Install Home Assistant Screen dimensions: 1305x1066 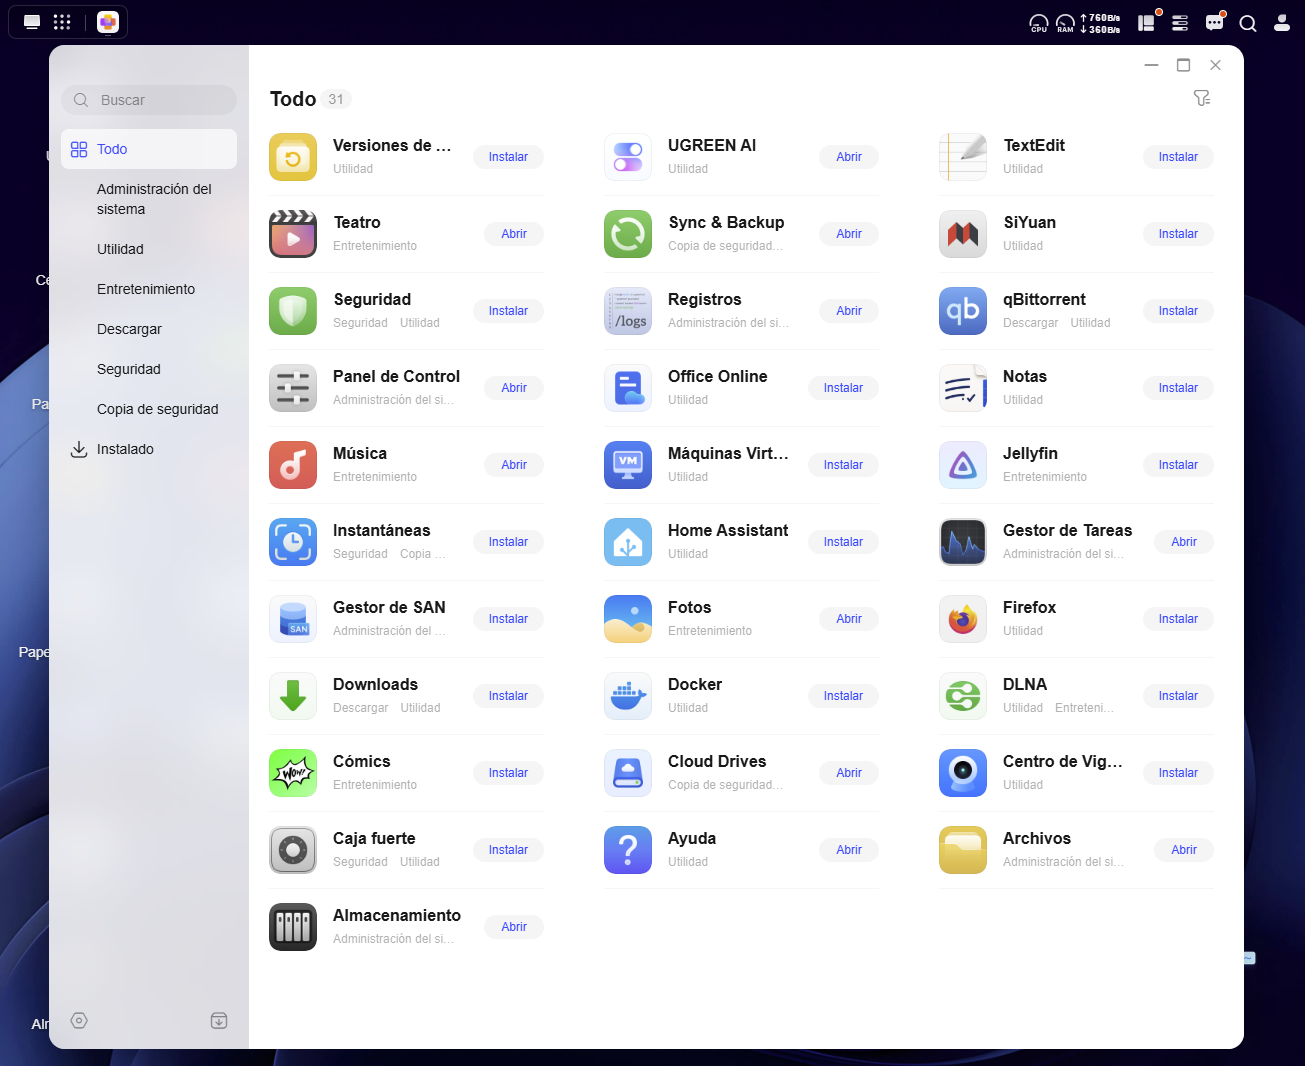tap(843, 542)
